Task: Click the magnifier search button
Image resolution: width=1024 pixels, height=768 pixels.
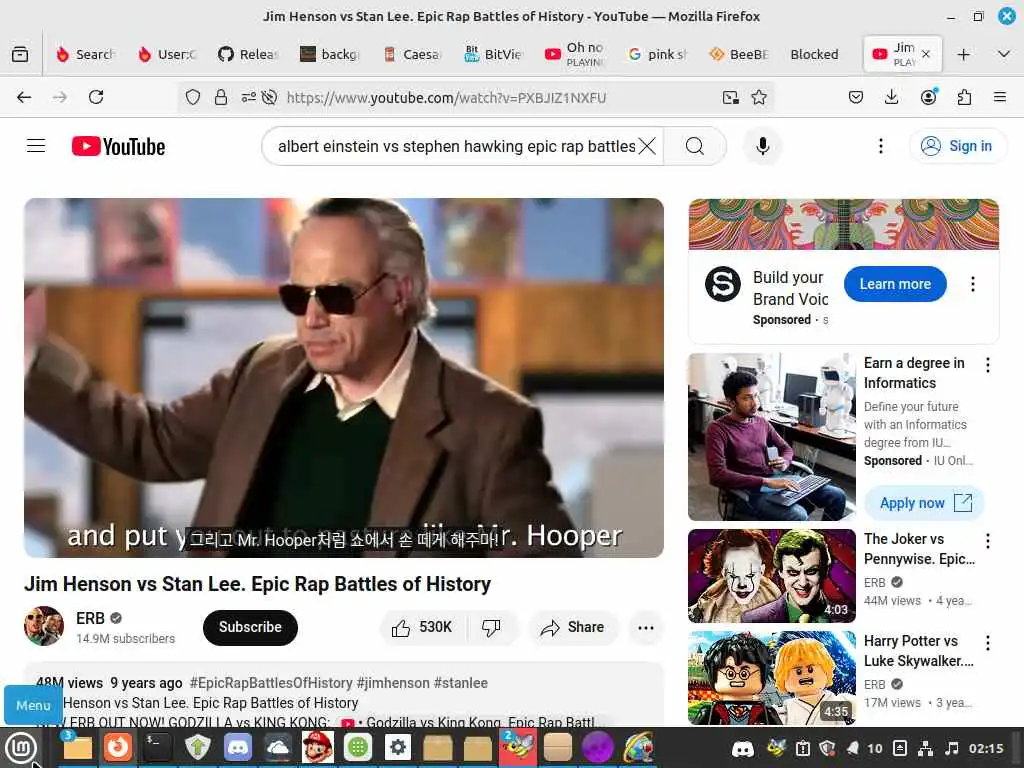Action: pos(695,146)
